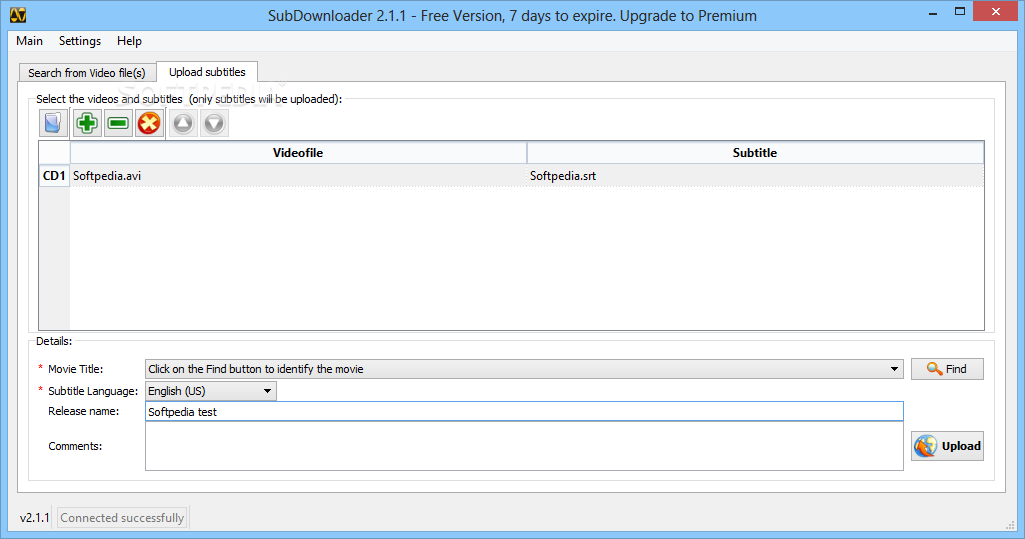Screen dimensions: 1025x539
Task: Click the move up arrow icon
Action: click(183, 123)
